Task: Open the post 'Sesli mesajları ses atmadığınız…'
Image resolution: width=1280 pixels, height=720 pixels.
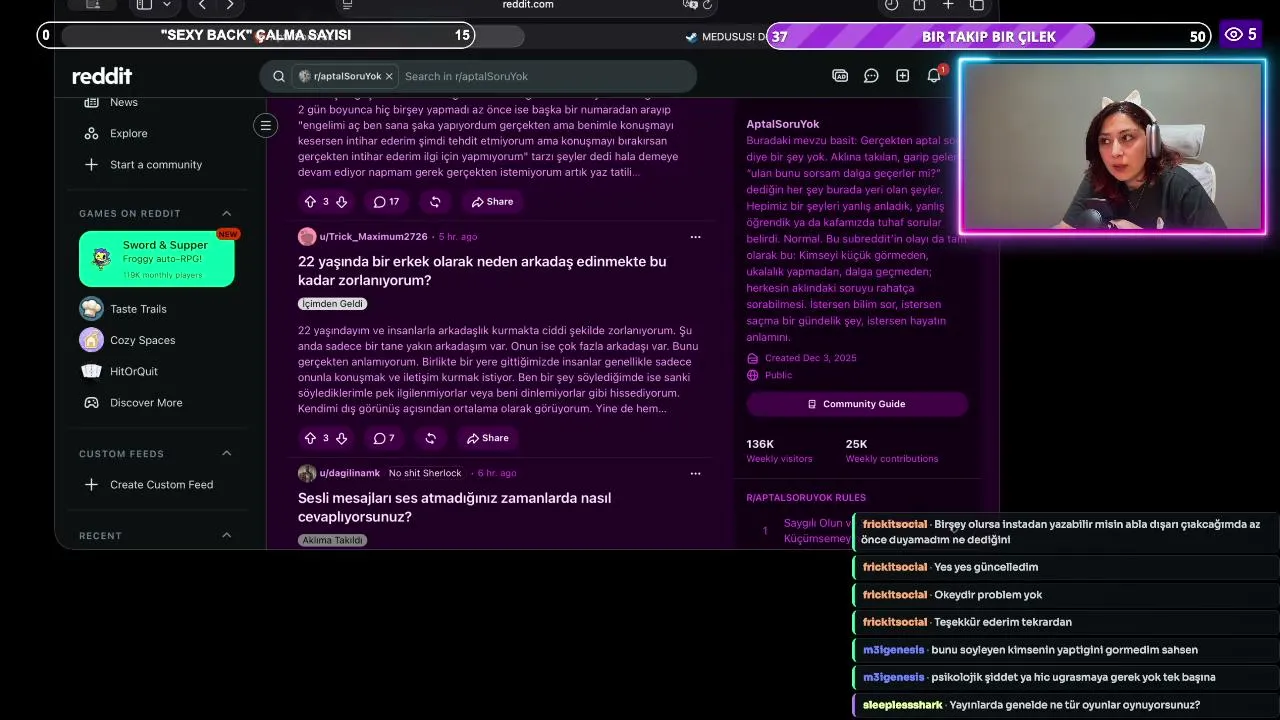Action: click(455, 507)
